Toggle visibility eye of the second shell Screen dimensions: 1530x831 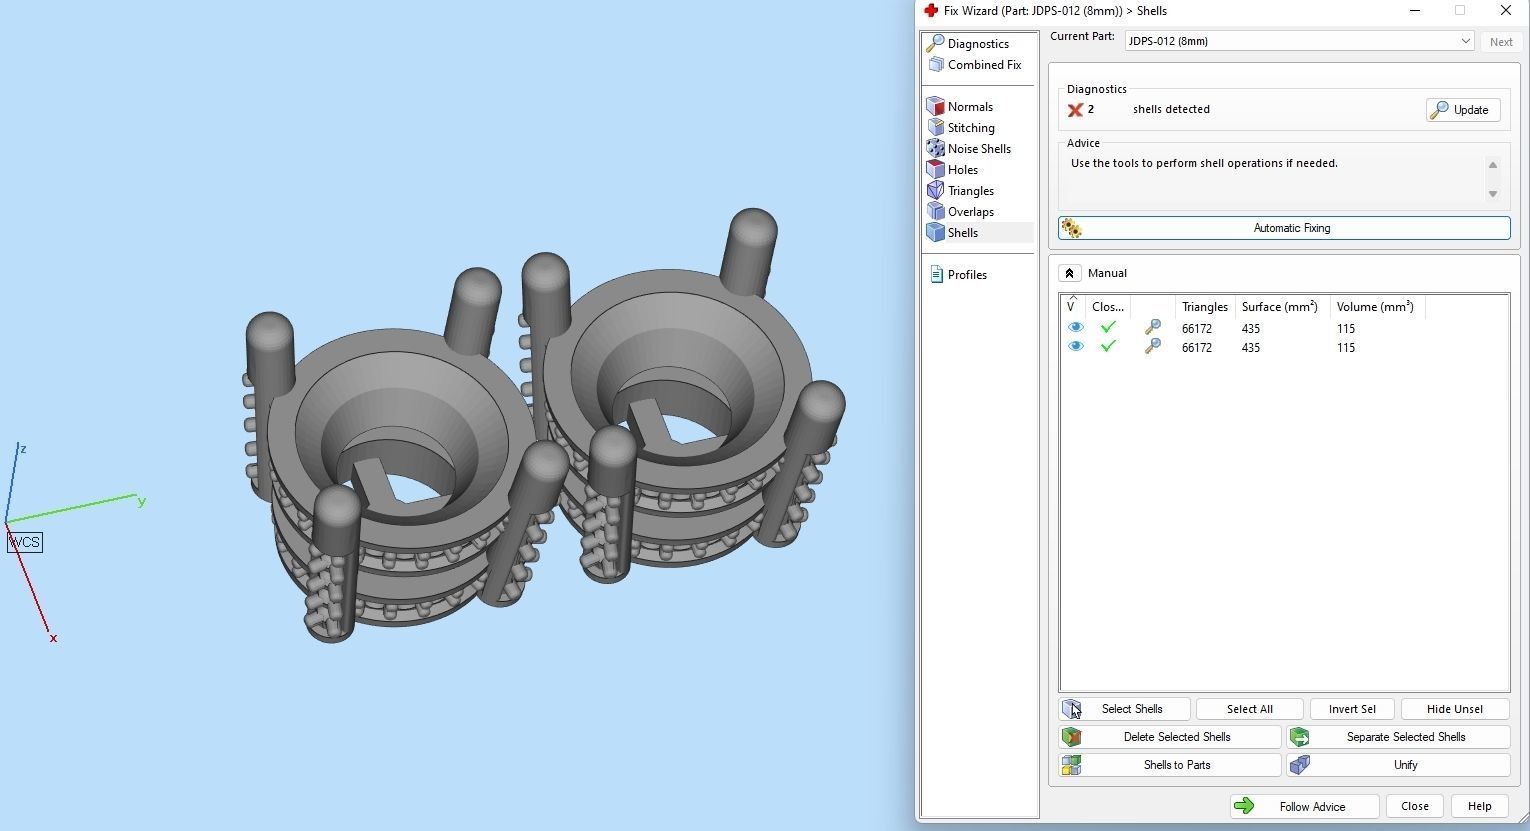coord(1076,347)
